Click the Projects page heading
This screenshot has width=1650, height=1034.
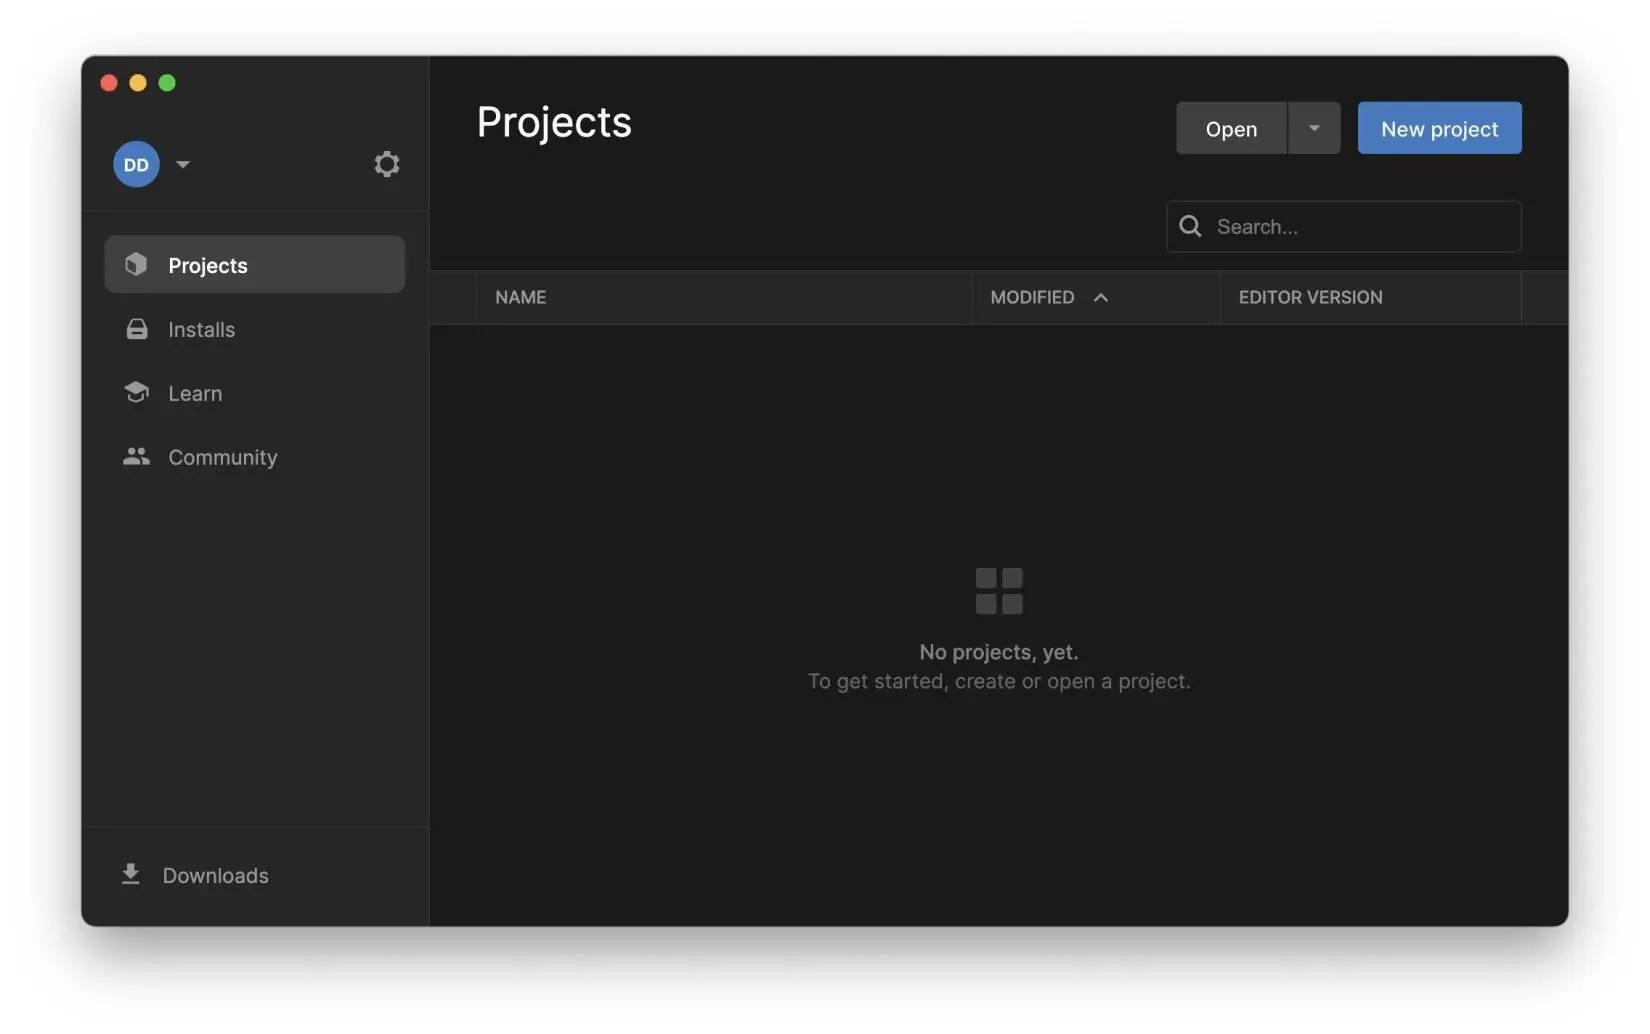coord(554,123)
